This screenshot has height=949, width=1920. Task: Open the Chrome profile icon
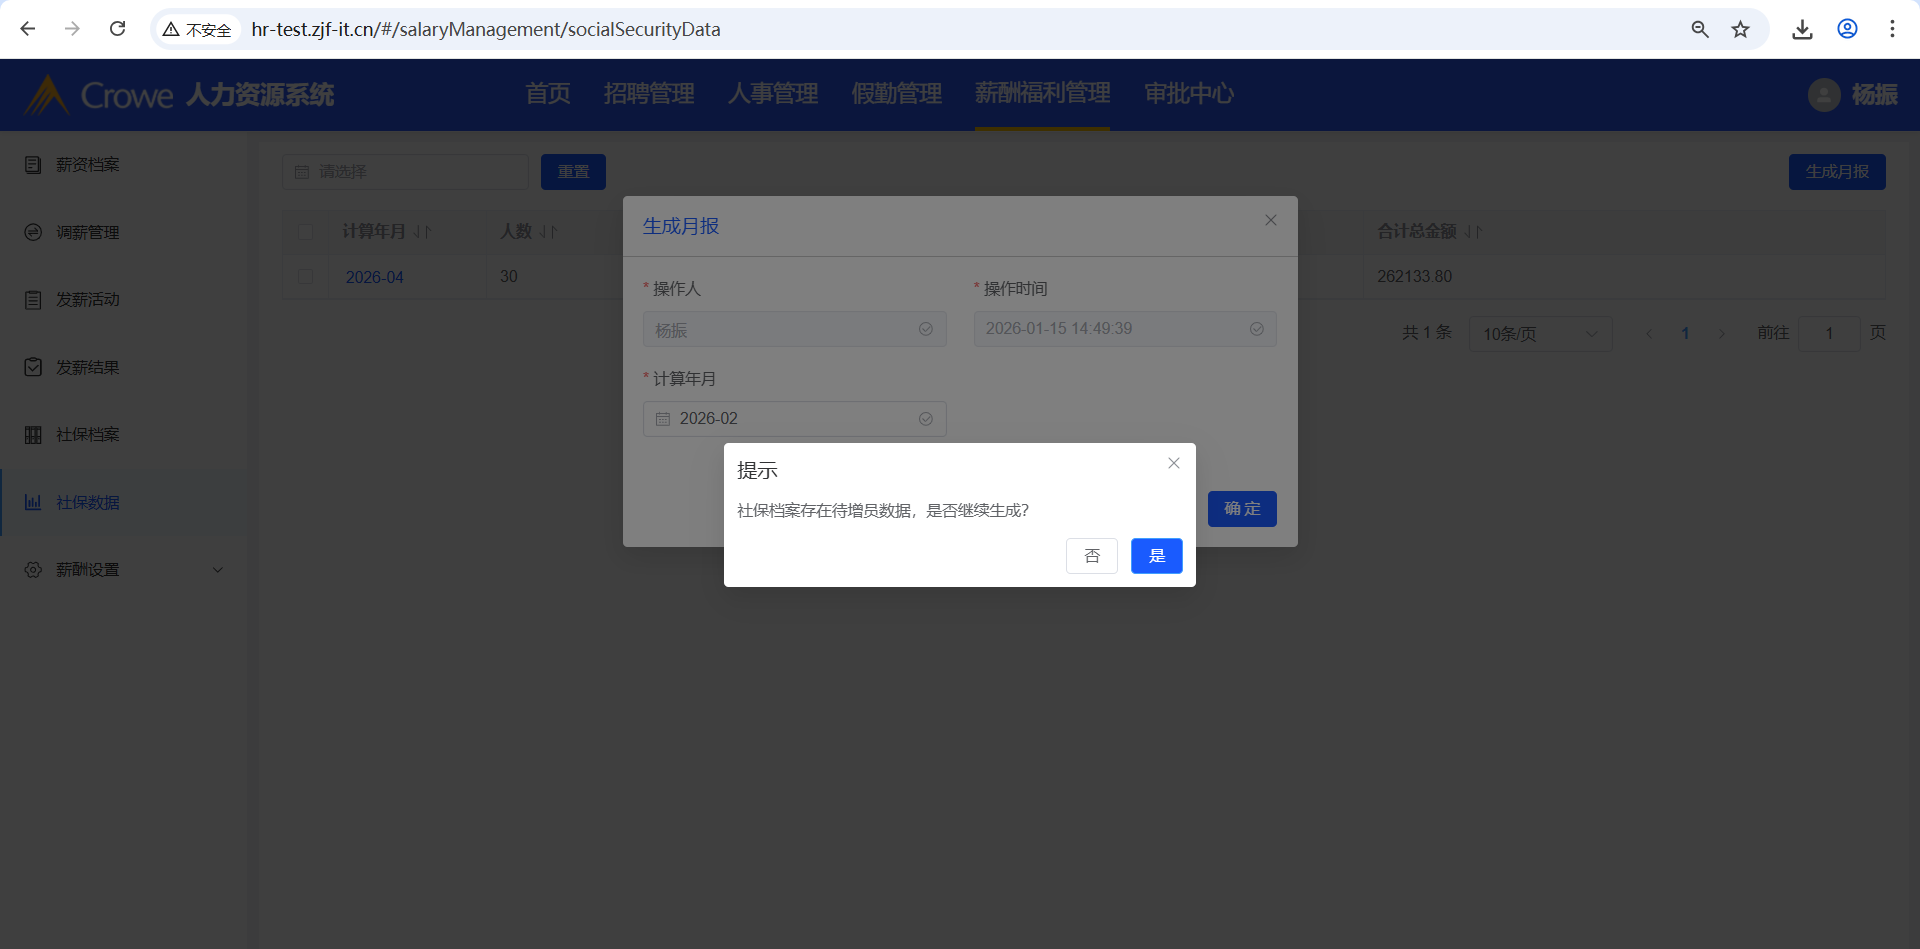pyautogui.click(x=1847, y=29)
